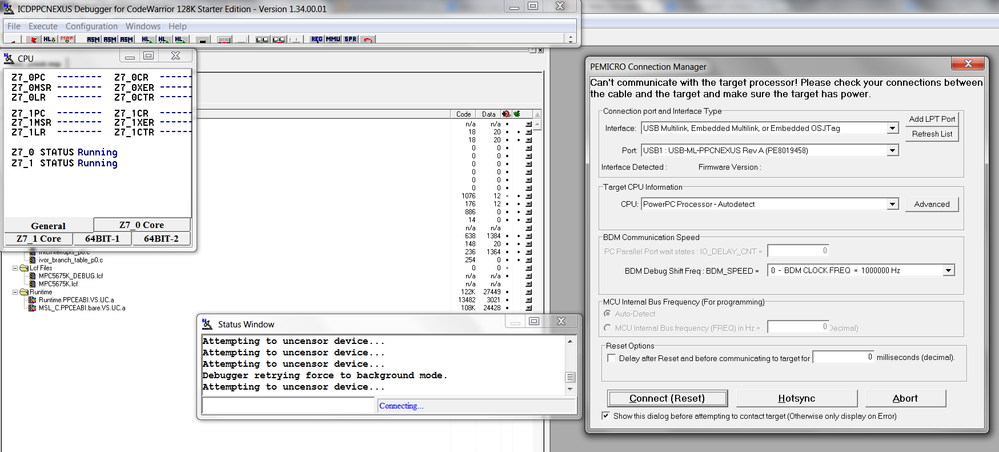
Task: Click the popup icon on the 108K 24428 row
Action: pos(529,307)
